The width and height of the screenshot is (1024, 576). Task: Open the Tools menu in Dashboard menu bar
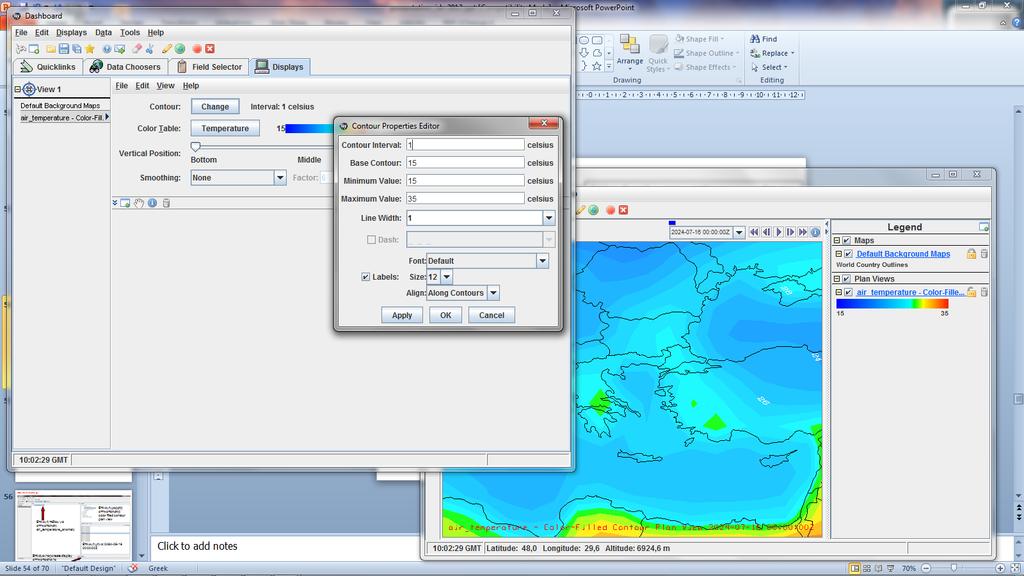pyautogui.click(x=130, y=33)
